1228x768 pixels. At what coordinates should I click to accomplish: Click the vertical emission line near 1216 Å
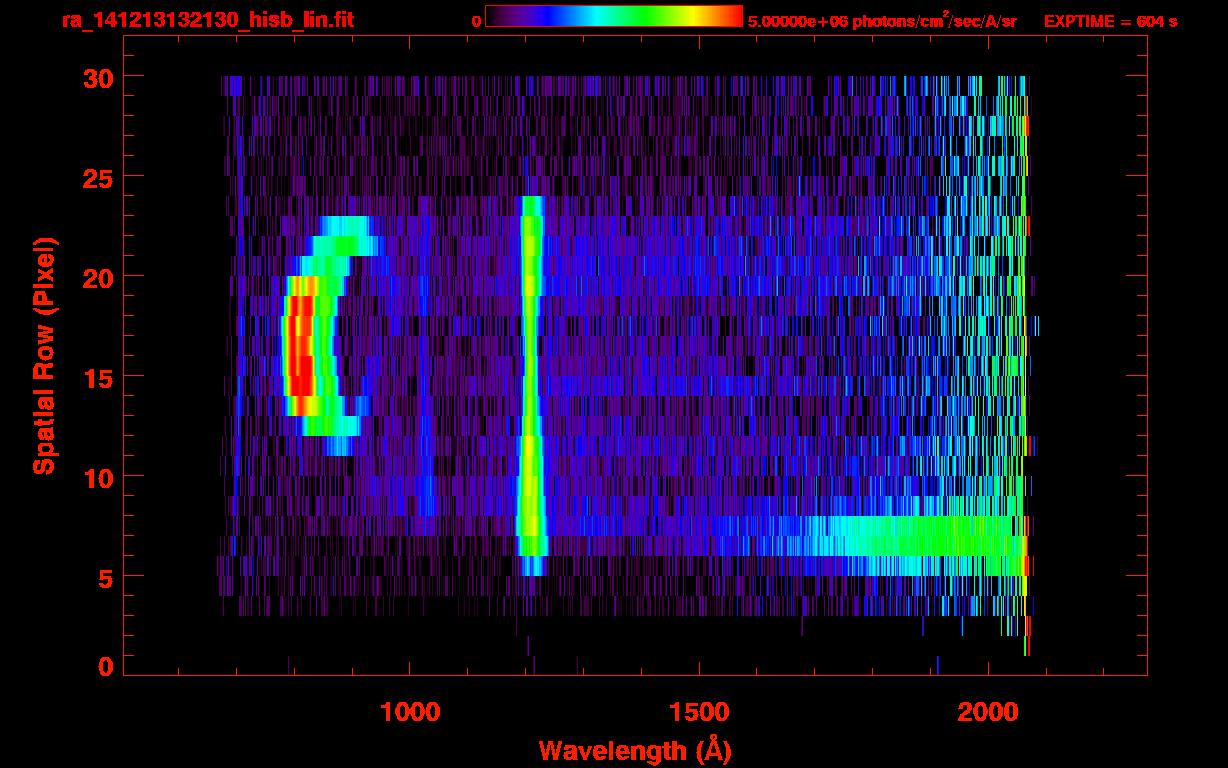click(531, 385)
